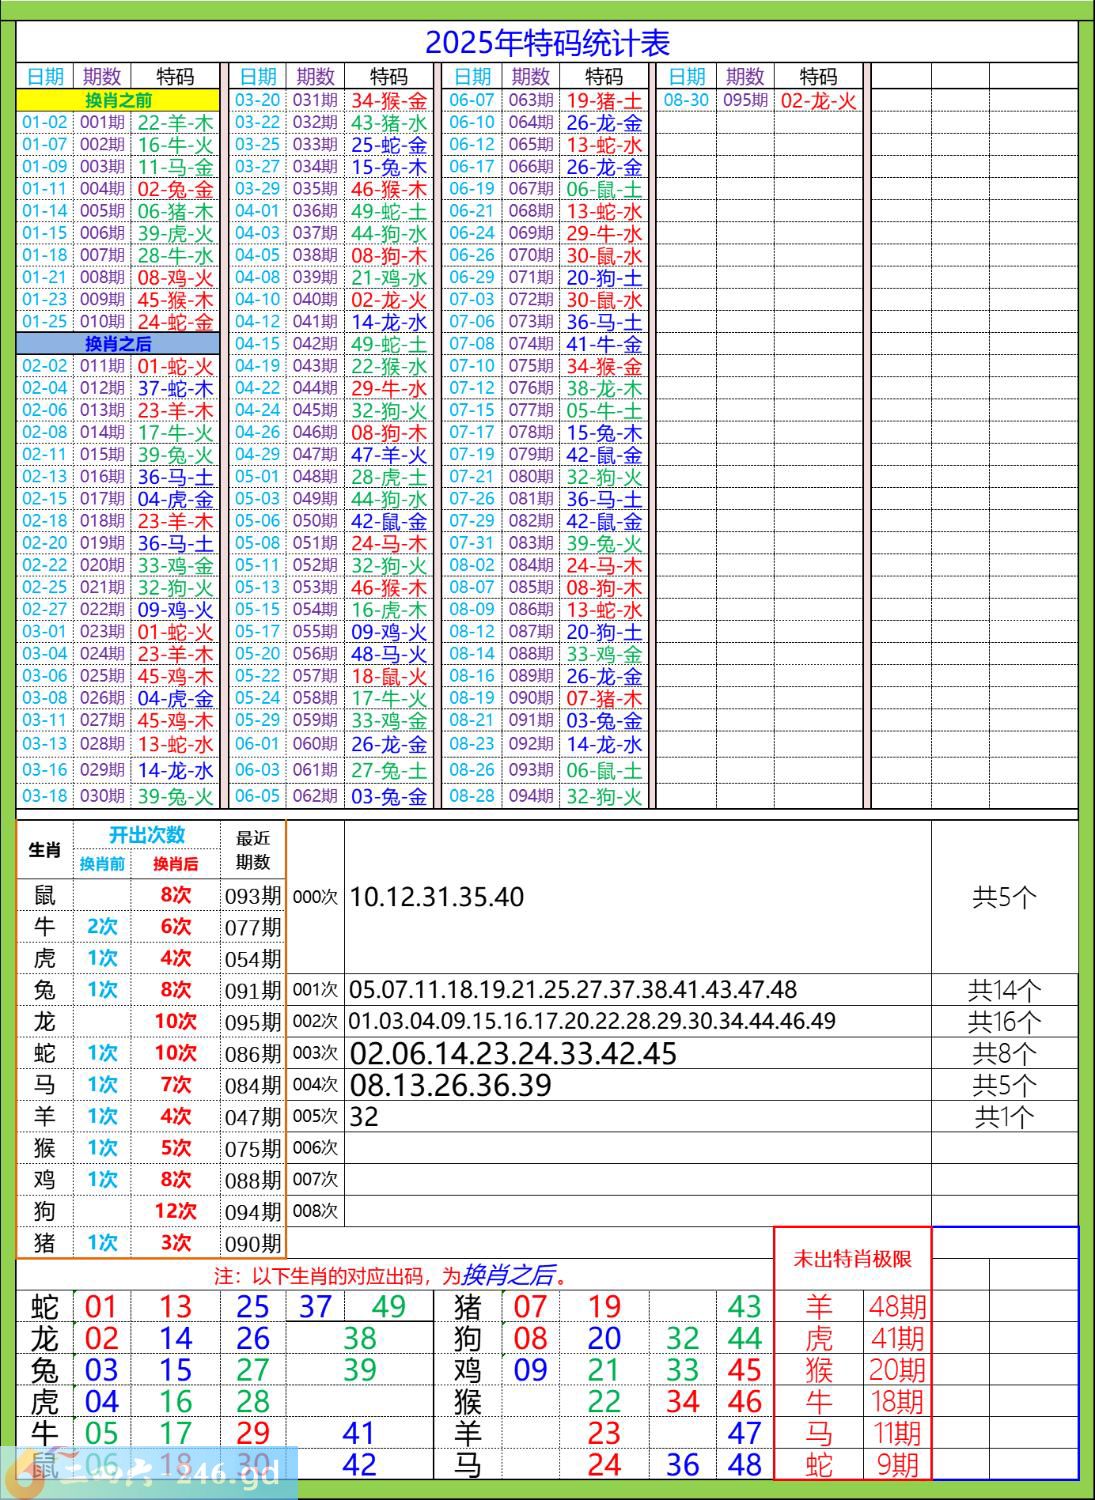Click the "12次" count for 狗
Image resolution: width=1095 pixels, height=1500 pixels.
pyautogui.click(x=176, y=1211)
